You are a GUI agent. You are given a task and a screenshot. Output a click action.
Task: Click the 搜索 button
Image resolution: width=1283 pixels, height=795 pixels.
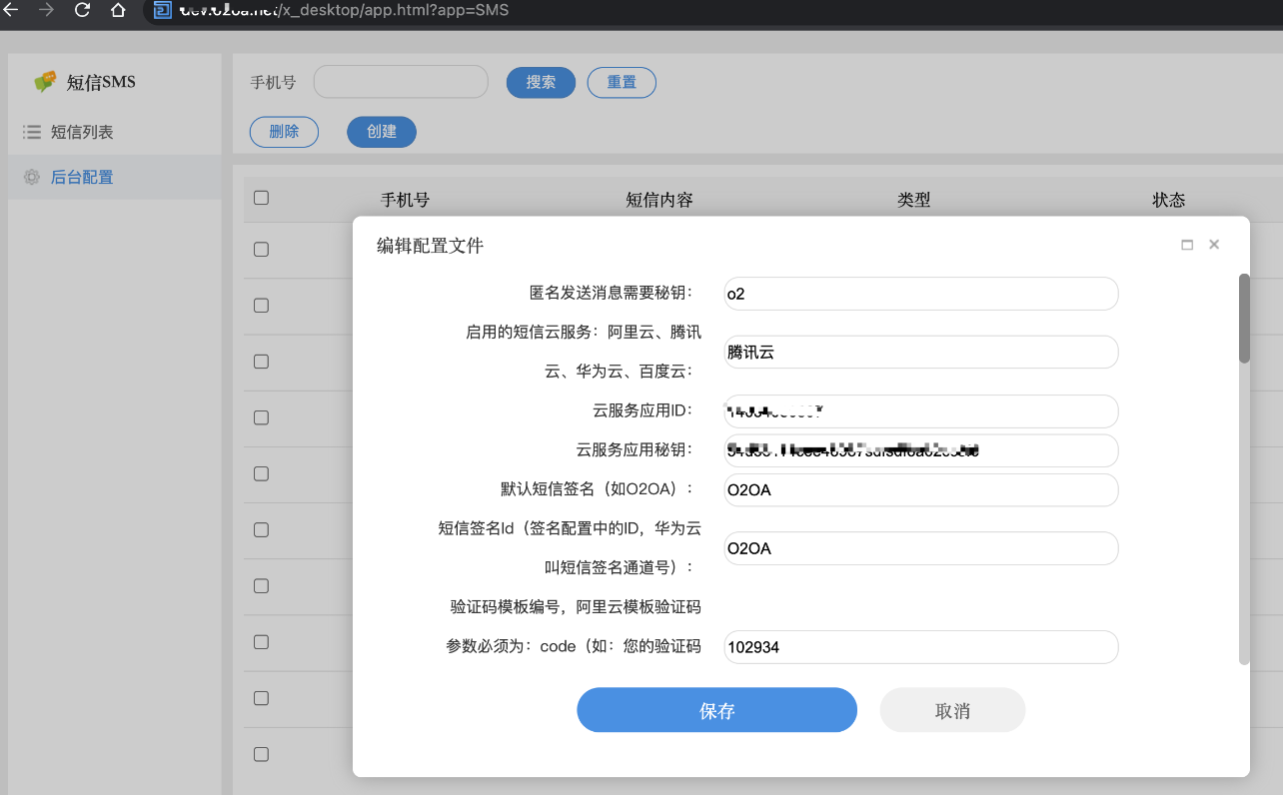click(541, 82)
